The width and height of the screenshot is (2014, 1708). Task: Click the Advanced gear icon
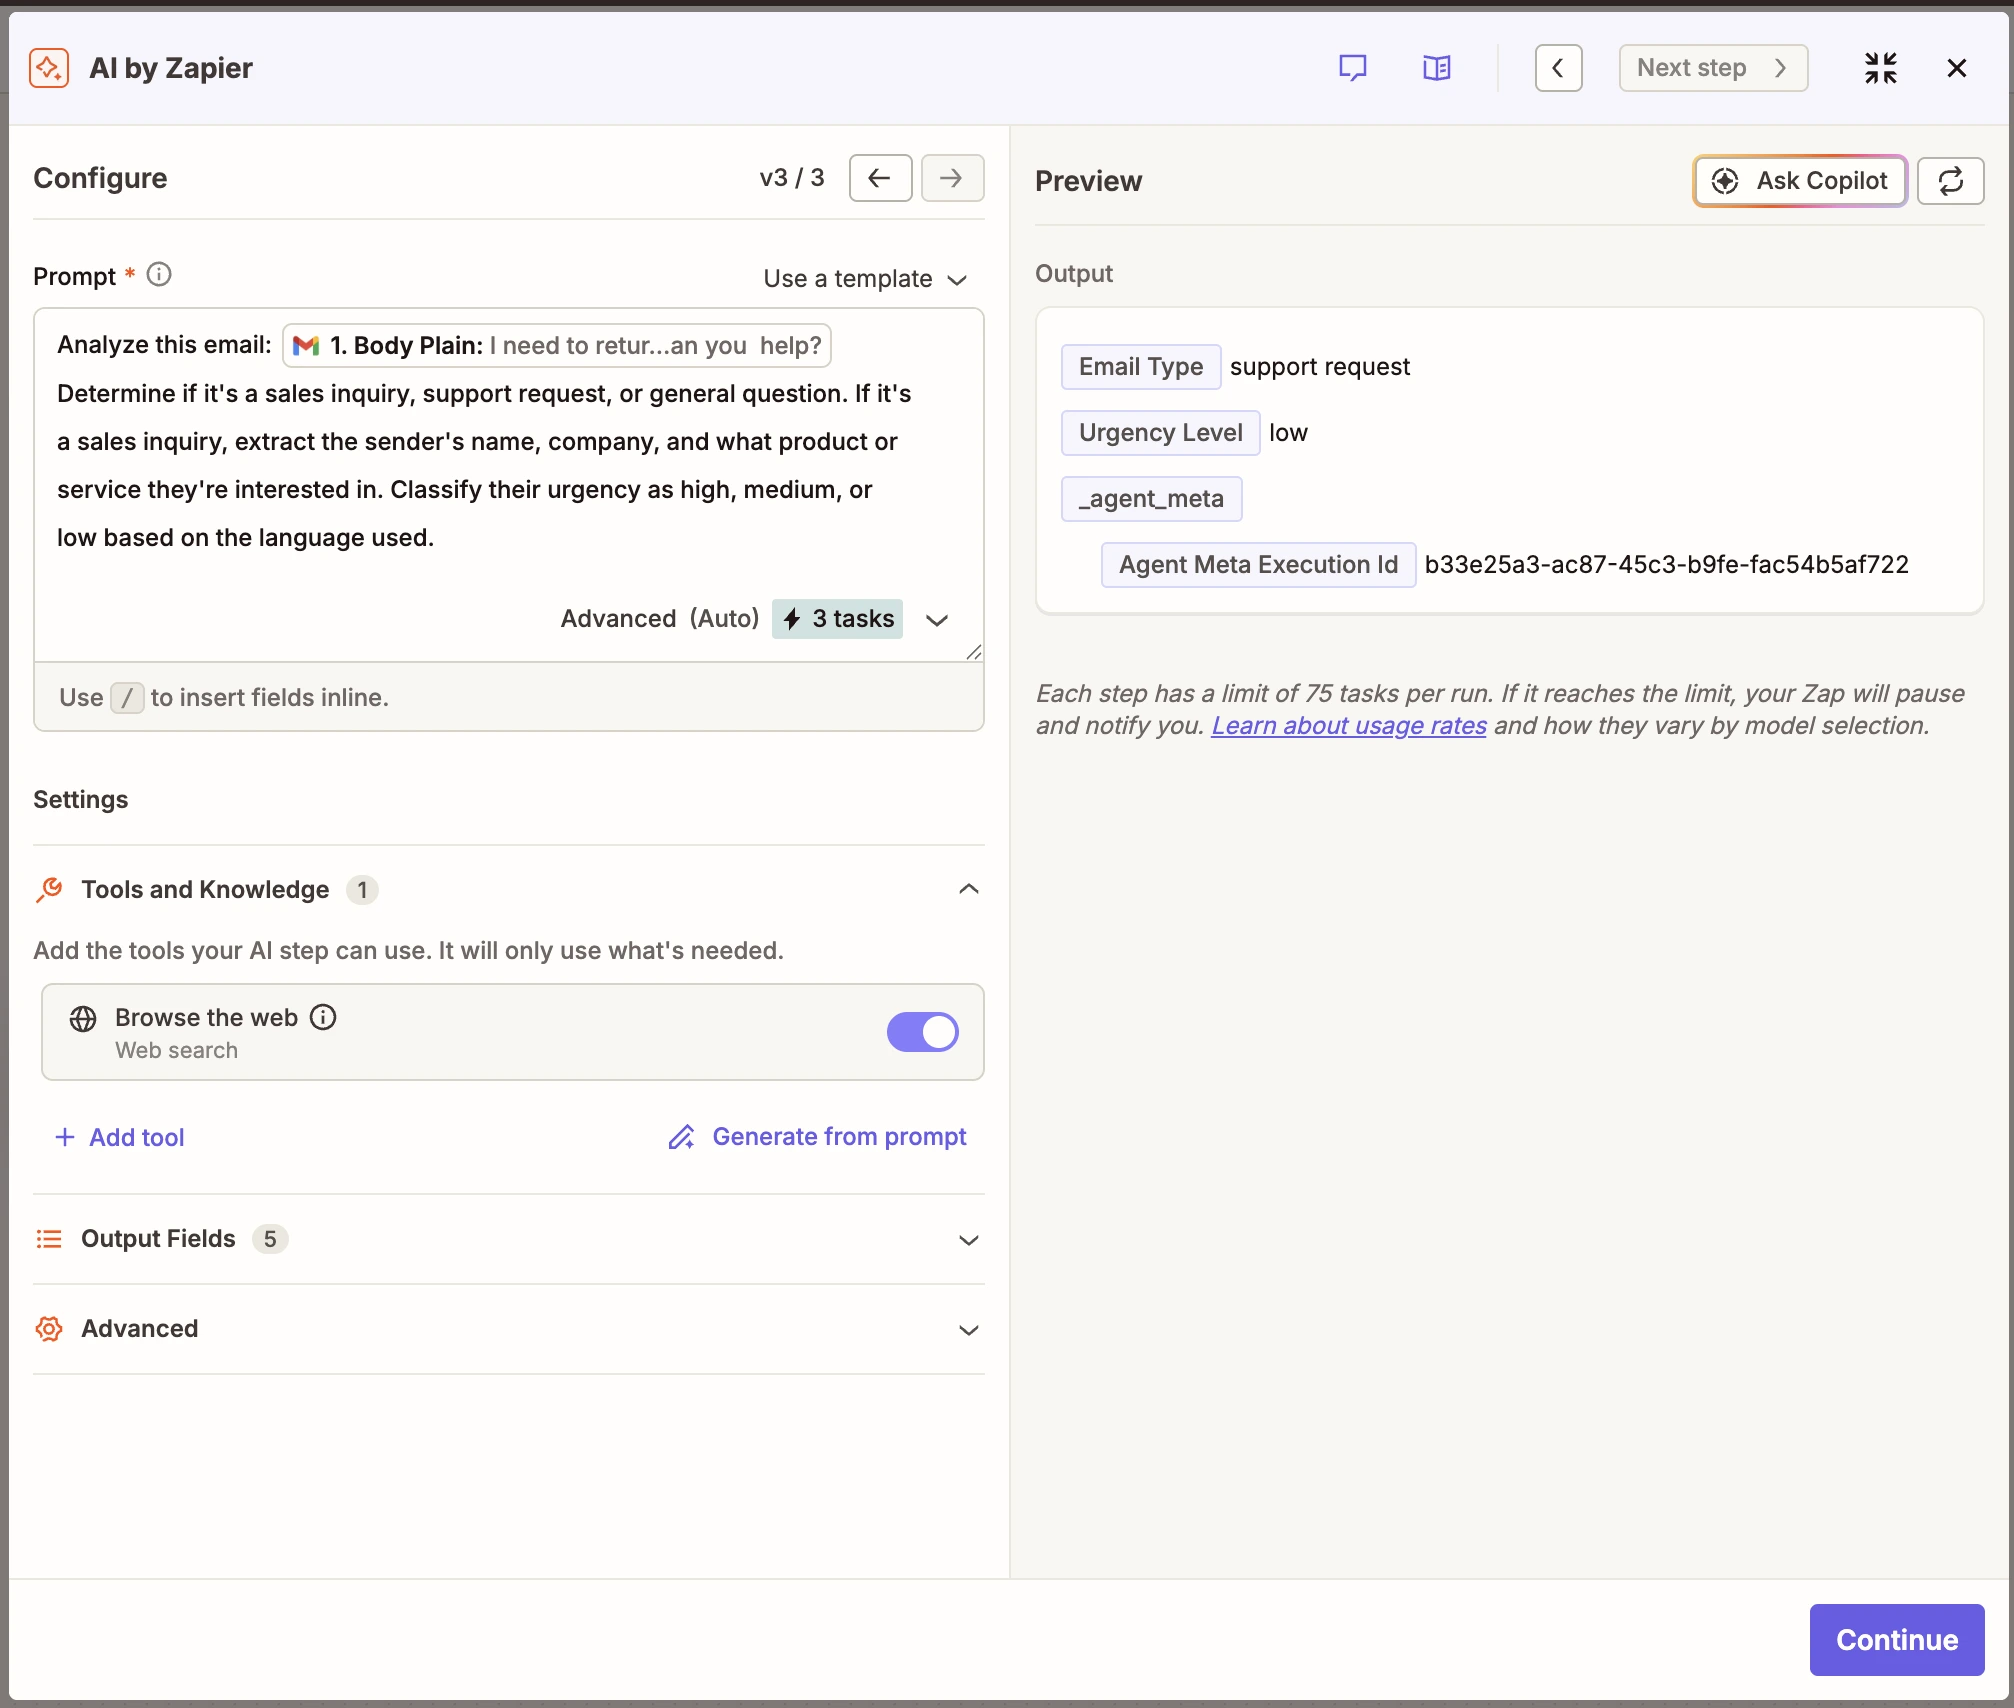click(x=49, y=1329)
